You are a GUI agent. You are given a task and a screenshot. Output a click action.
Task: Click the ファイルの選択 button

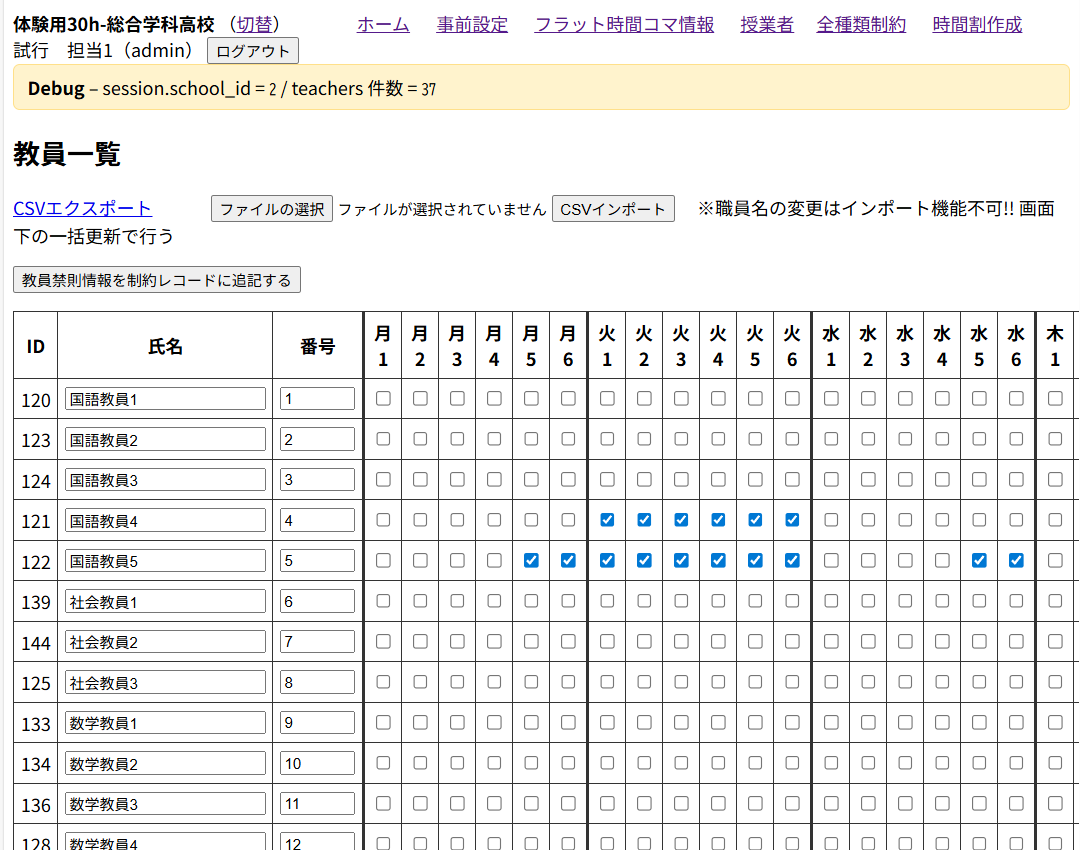point(271,208)
